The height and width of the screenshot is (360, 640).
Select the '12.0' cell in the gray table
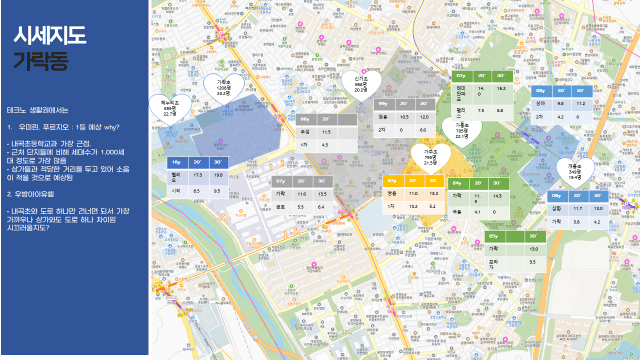click(x=424, y=117)
